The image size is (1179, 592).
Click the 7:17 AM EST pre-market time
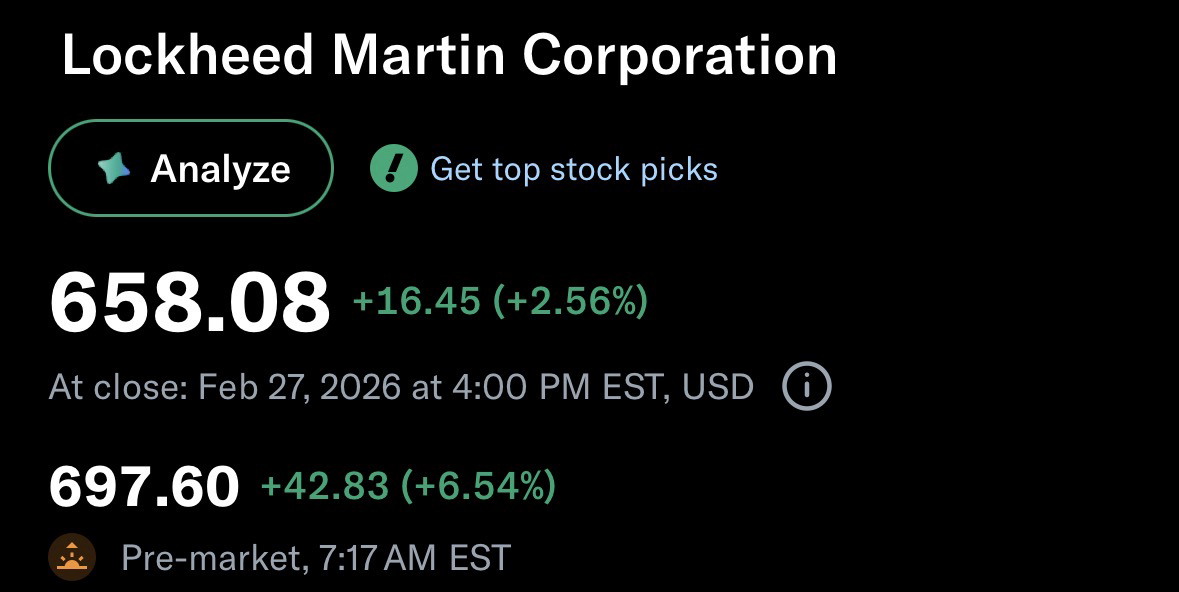pos(415,558)
